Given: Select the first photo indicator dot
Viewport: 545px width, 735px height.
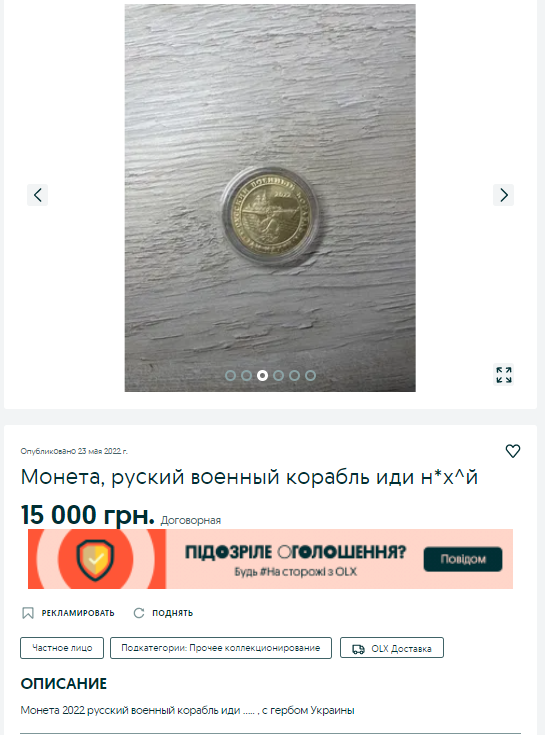Looking at the screenshot, I should click(x=230, y=375).
